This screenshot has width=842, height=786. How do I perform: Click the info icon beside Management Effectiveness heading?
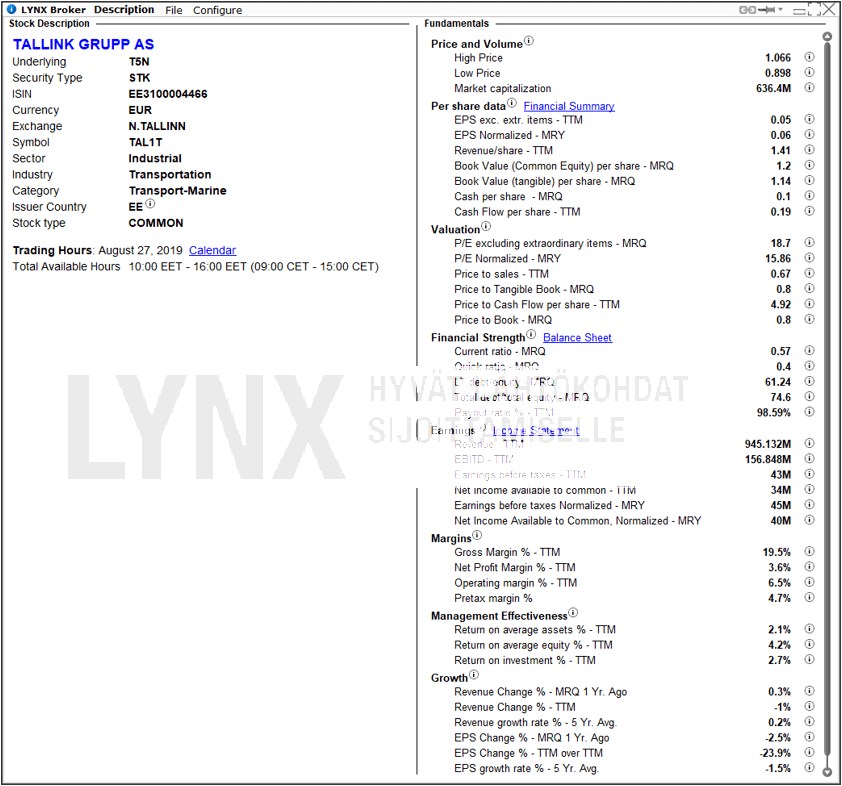(573, 613)
